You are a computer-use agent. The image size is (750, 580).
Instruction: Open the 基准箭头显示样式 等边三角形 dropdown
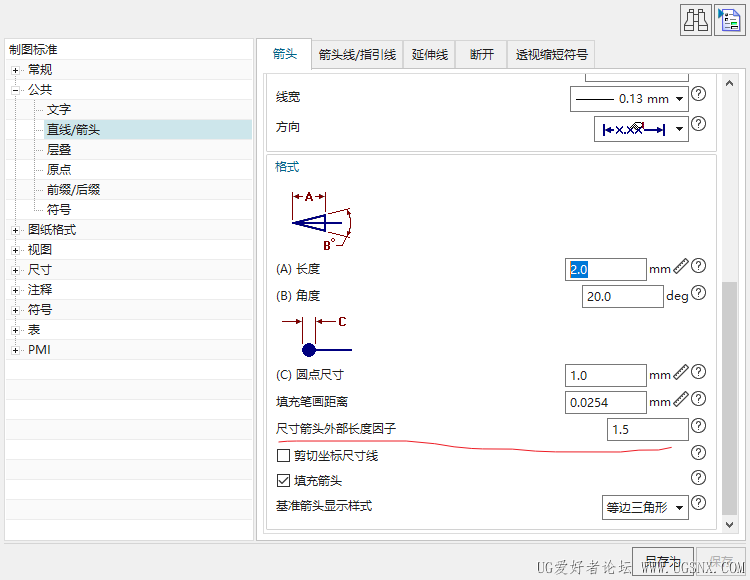pyautogui.click(x=645, y=507)
